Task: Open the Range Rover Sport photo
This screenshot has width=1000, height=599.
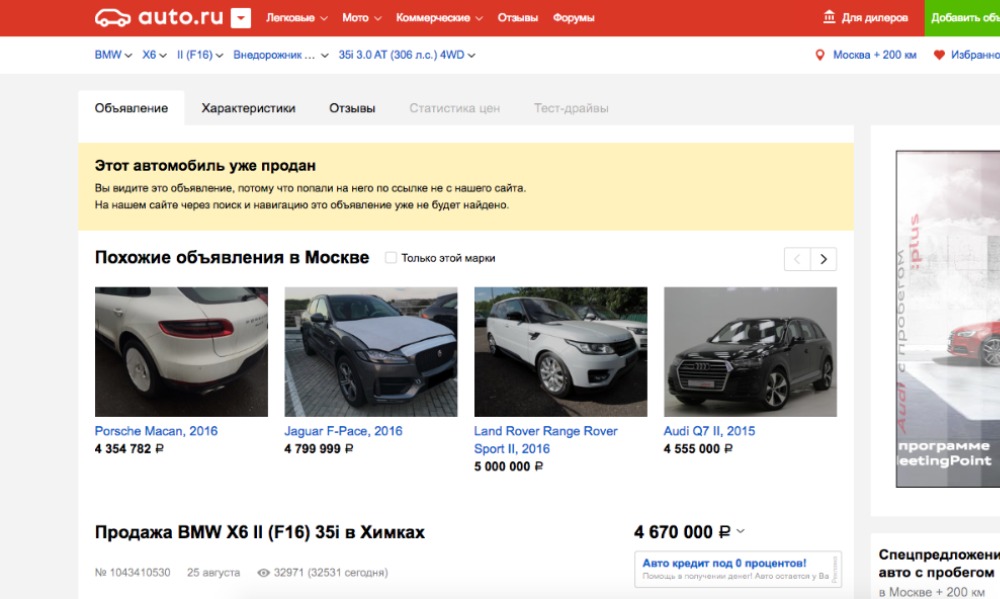Action: (x=561, y=351)
